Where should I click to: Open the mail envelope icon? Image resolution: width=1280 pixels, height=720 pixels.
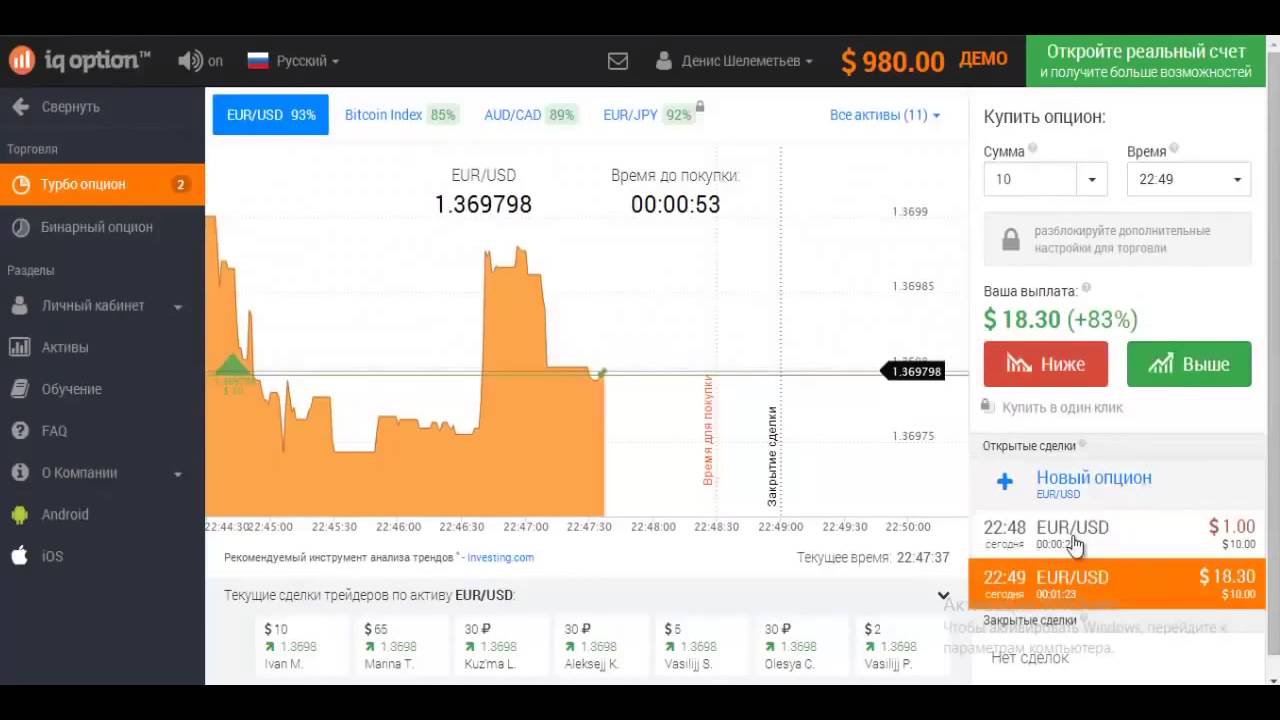coord(618,61)
